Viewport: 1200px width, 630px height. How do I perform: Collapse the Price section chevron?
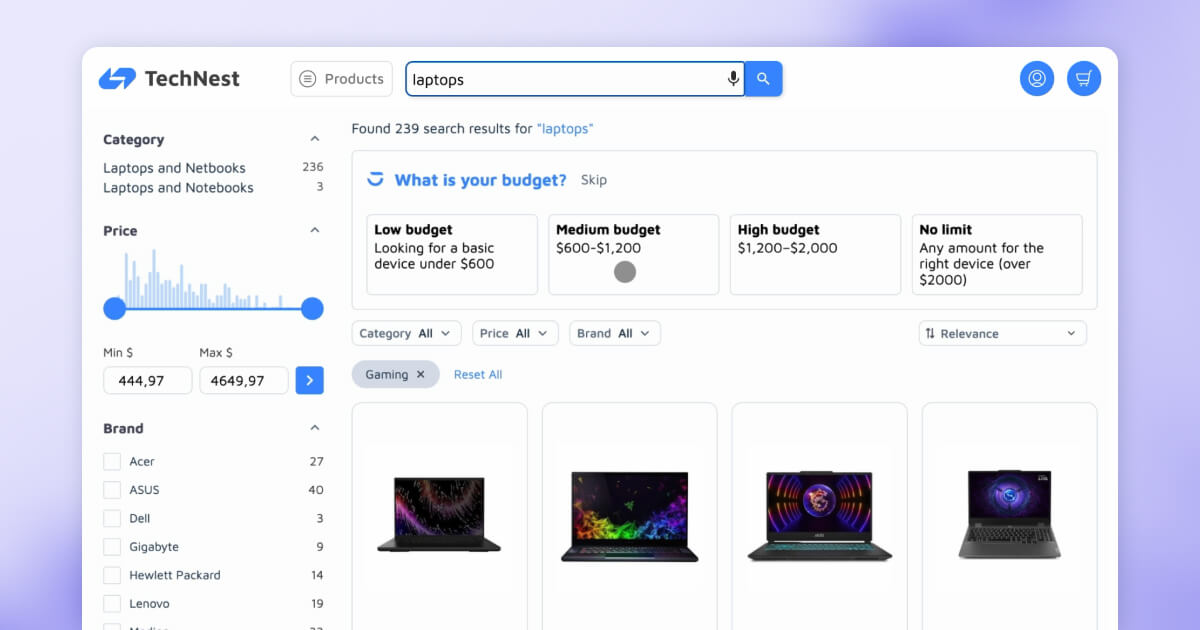[x=315, y=229]
